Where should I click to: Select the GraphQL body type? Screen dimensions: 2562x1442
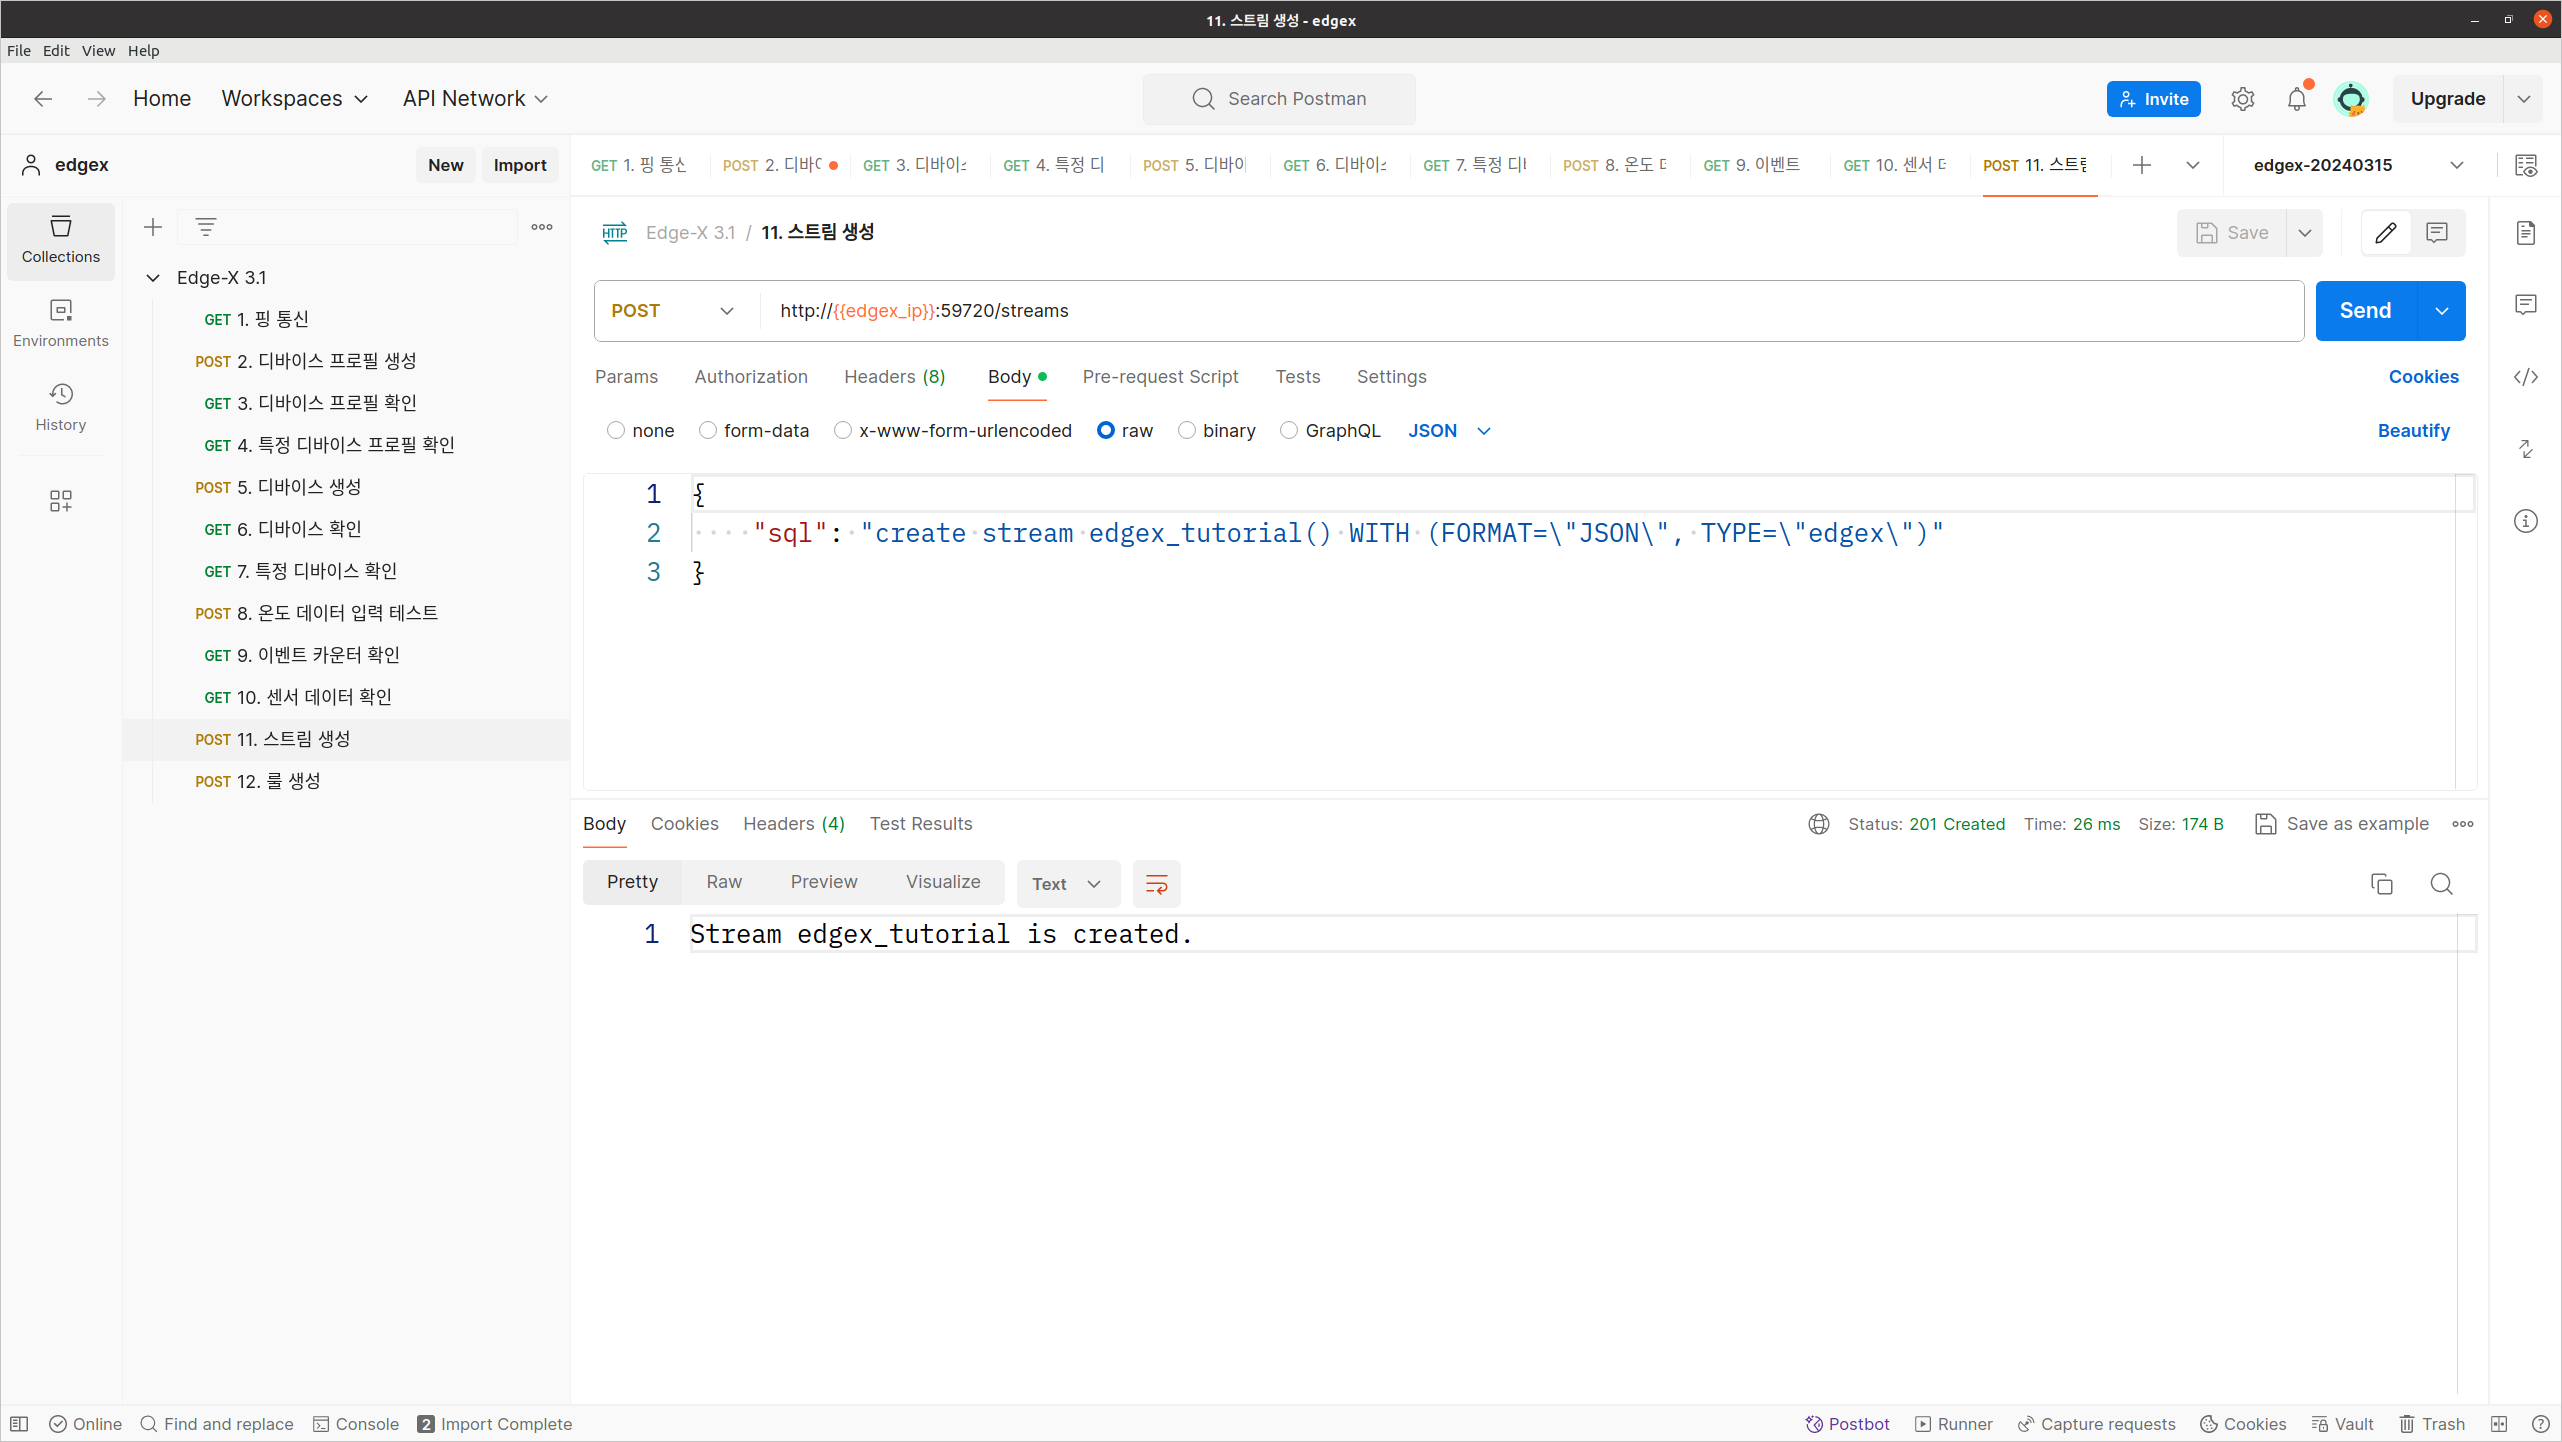click(1289, 430)
